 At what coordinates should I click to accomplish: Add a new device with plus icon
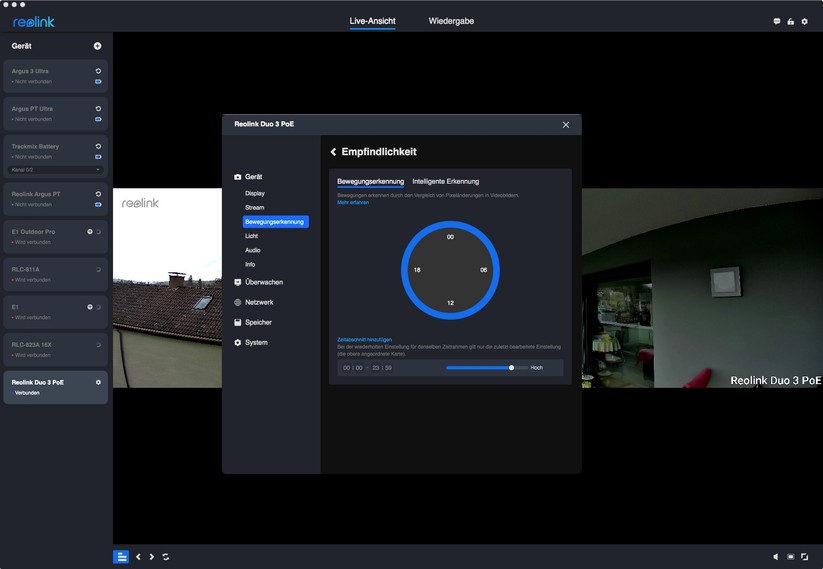(x=97, y=46)
